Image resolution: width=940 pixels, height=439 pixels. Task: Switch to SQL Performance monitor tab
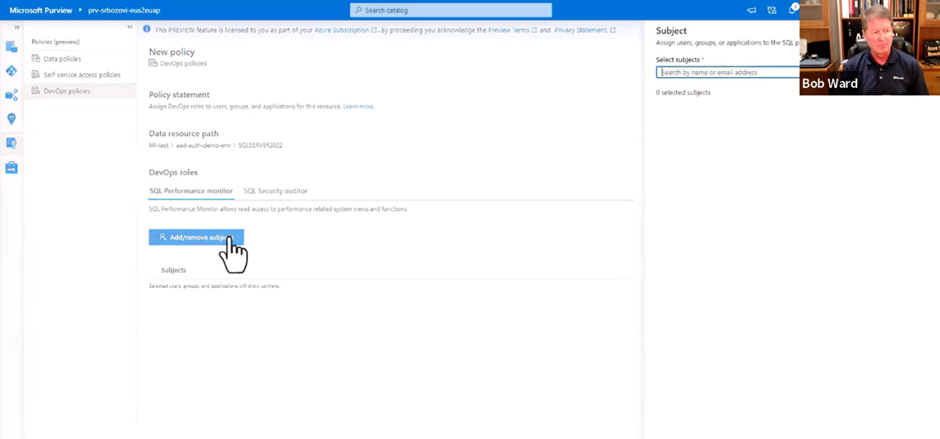[x=191, y=191]
